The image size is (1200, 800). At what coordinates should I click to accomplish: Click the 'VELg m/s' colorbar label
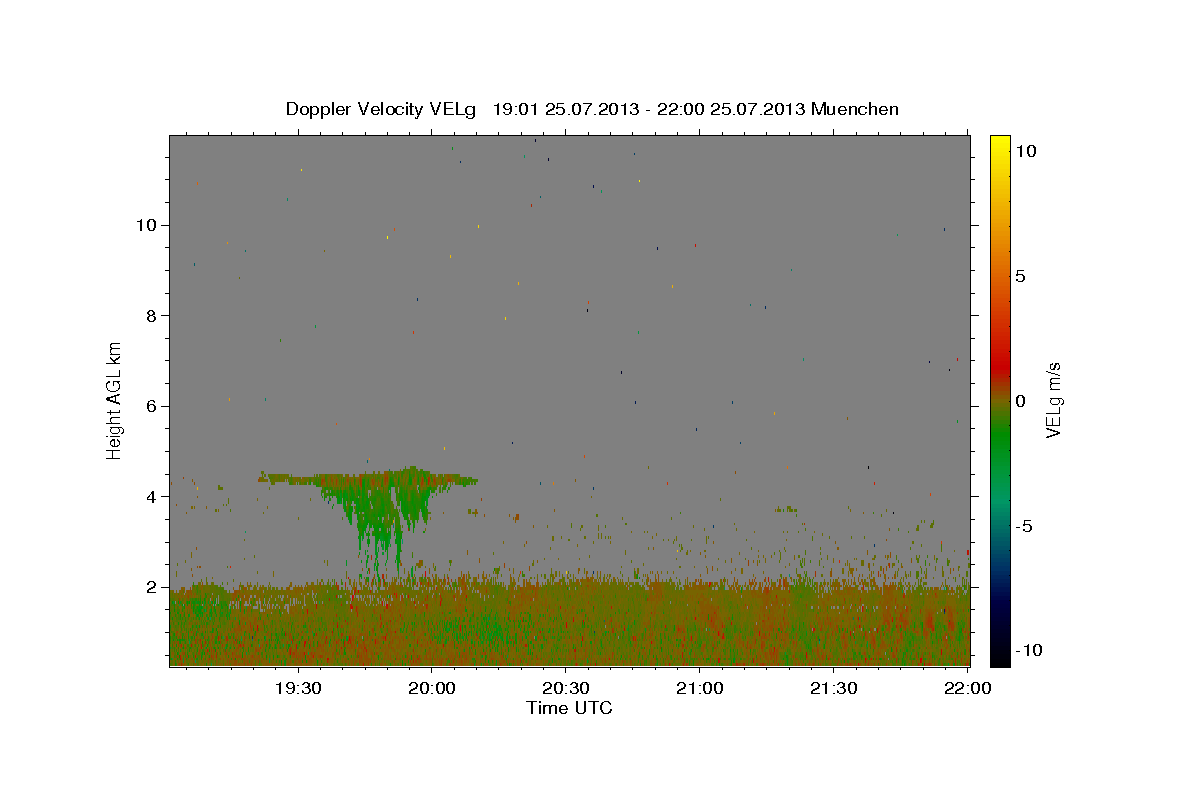1053,400
